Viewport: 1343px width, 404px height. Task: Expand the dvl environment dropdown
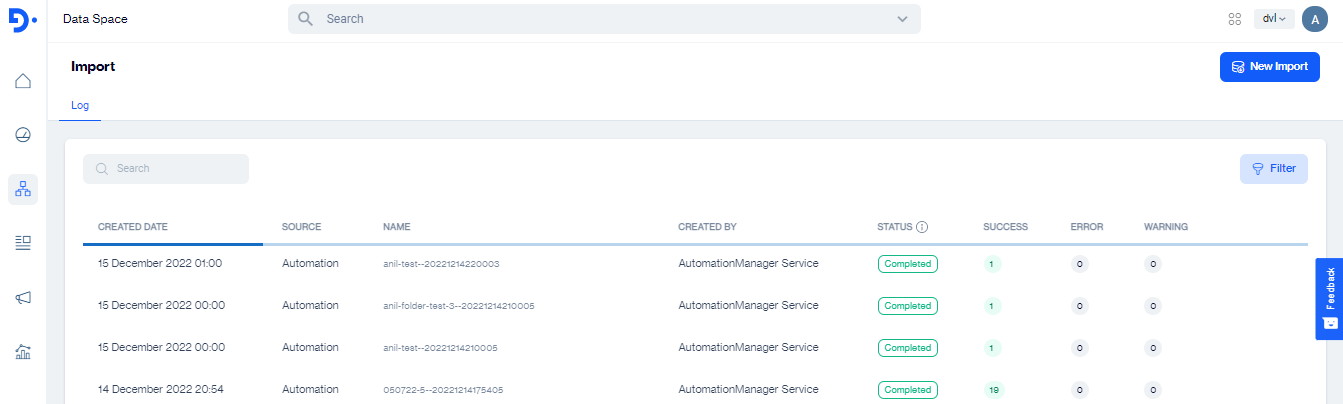[1274, 19]
